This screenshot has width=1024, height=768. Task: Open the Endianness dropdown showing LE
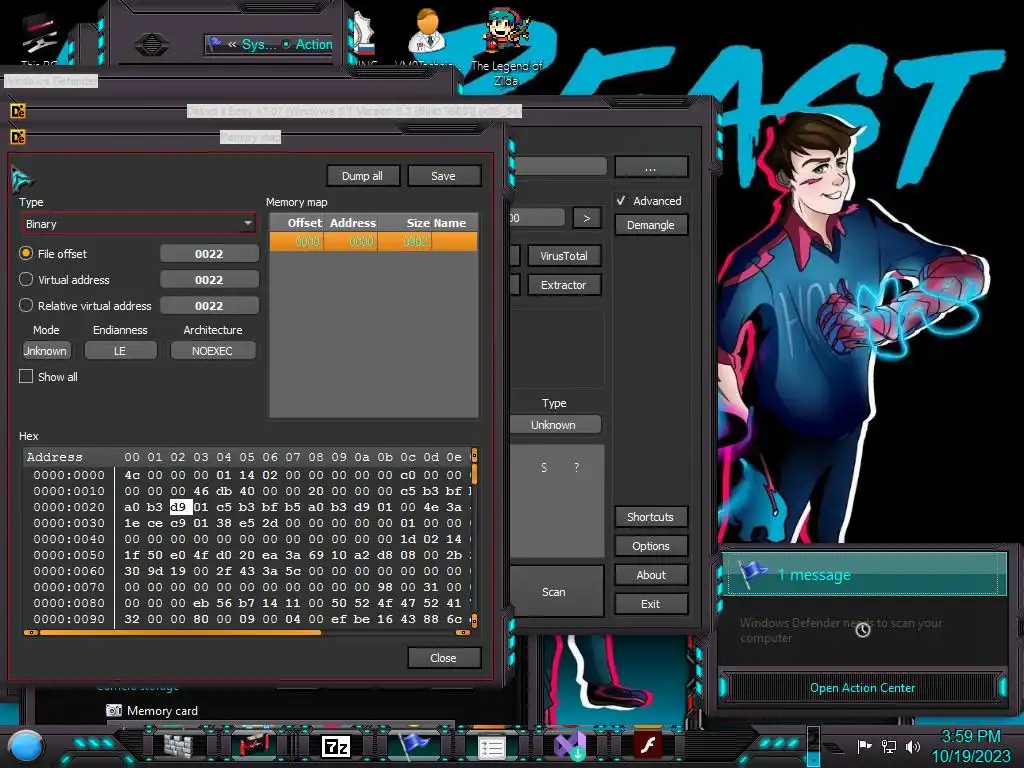(x=121, y=351)
